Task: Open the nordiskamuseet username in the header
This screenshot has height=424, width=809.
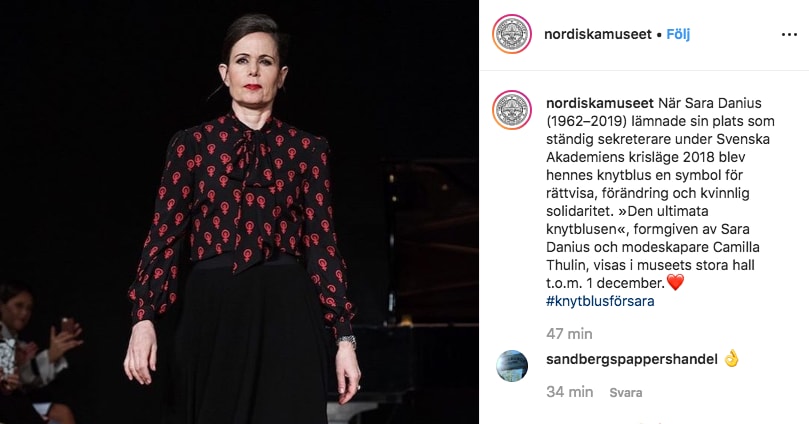Action: (598, 35)
